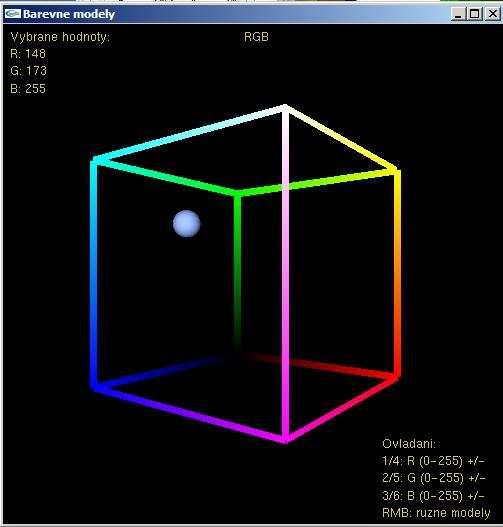The image size is (503, 527).
Task: Click the magenta vertex at cube bottom
Action: point(285,439)
